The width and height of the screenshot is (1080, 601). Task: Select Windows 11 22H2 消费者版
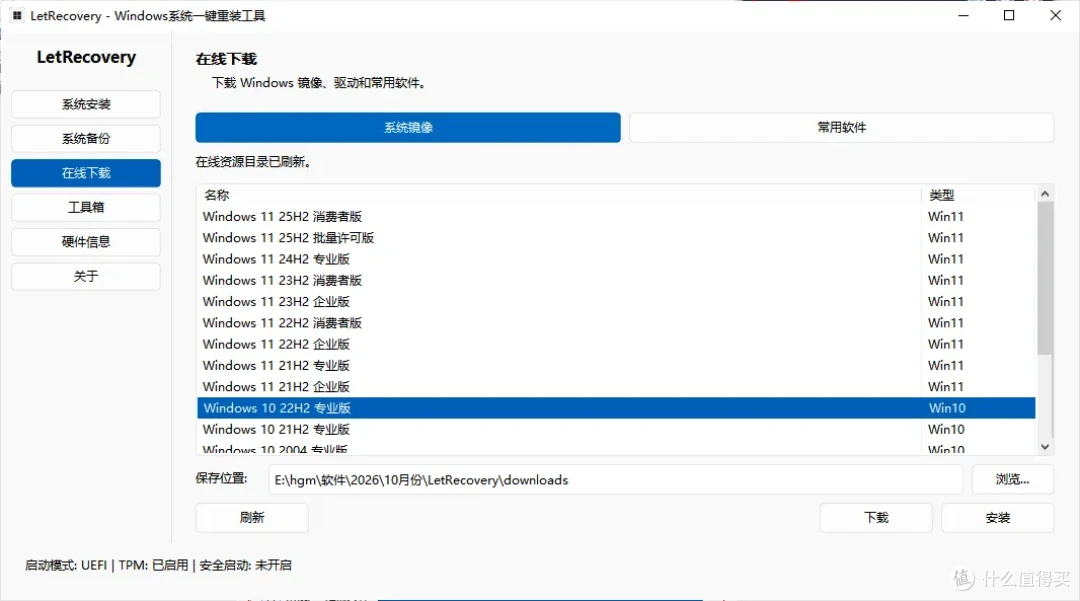616,323
